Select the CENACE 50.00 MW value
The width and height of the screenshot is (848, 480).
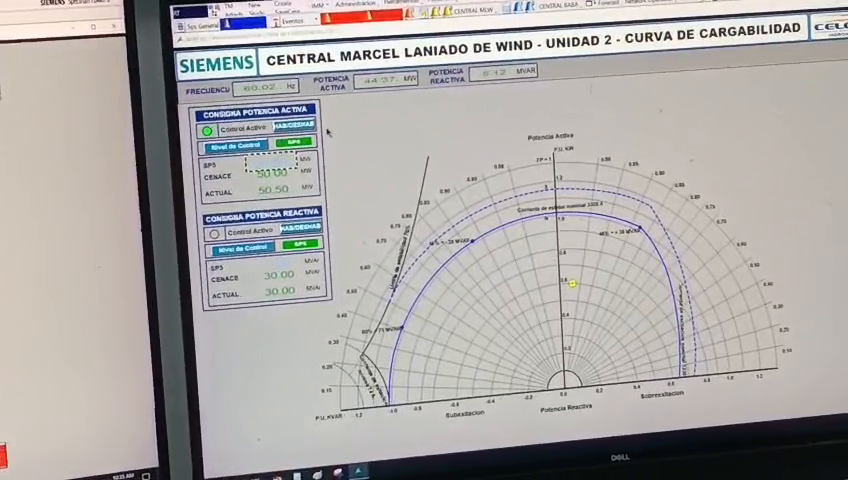click(272, 174)
